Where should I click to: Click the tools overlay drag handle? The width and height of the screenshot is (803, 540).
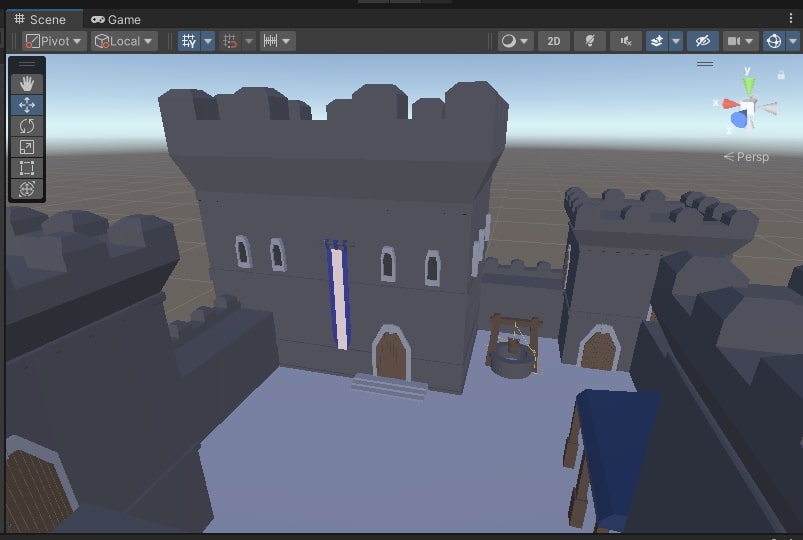(x=27, y=65)
